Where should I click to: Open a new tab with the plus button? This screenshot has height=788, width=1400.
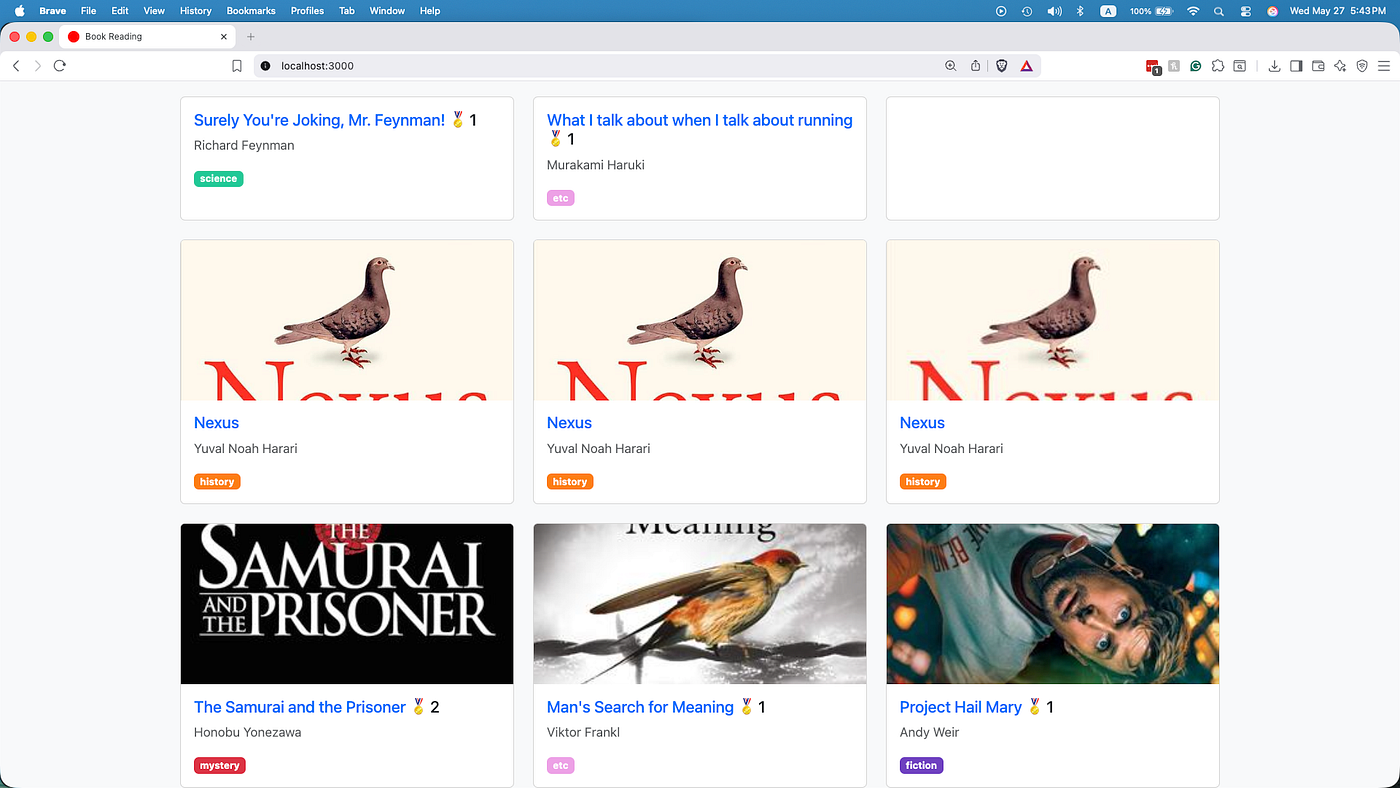(x=251, y=36)
